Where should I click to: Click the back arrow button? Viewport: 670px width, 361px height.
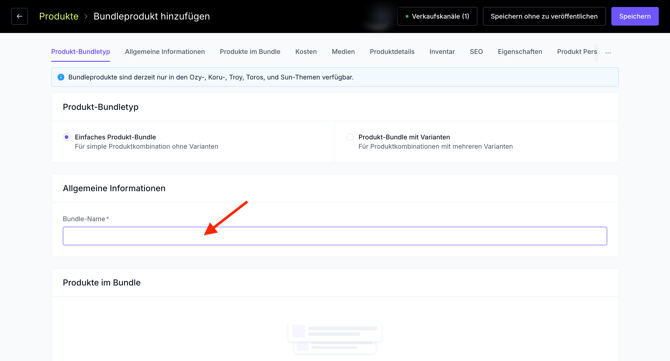point(19,16)
